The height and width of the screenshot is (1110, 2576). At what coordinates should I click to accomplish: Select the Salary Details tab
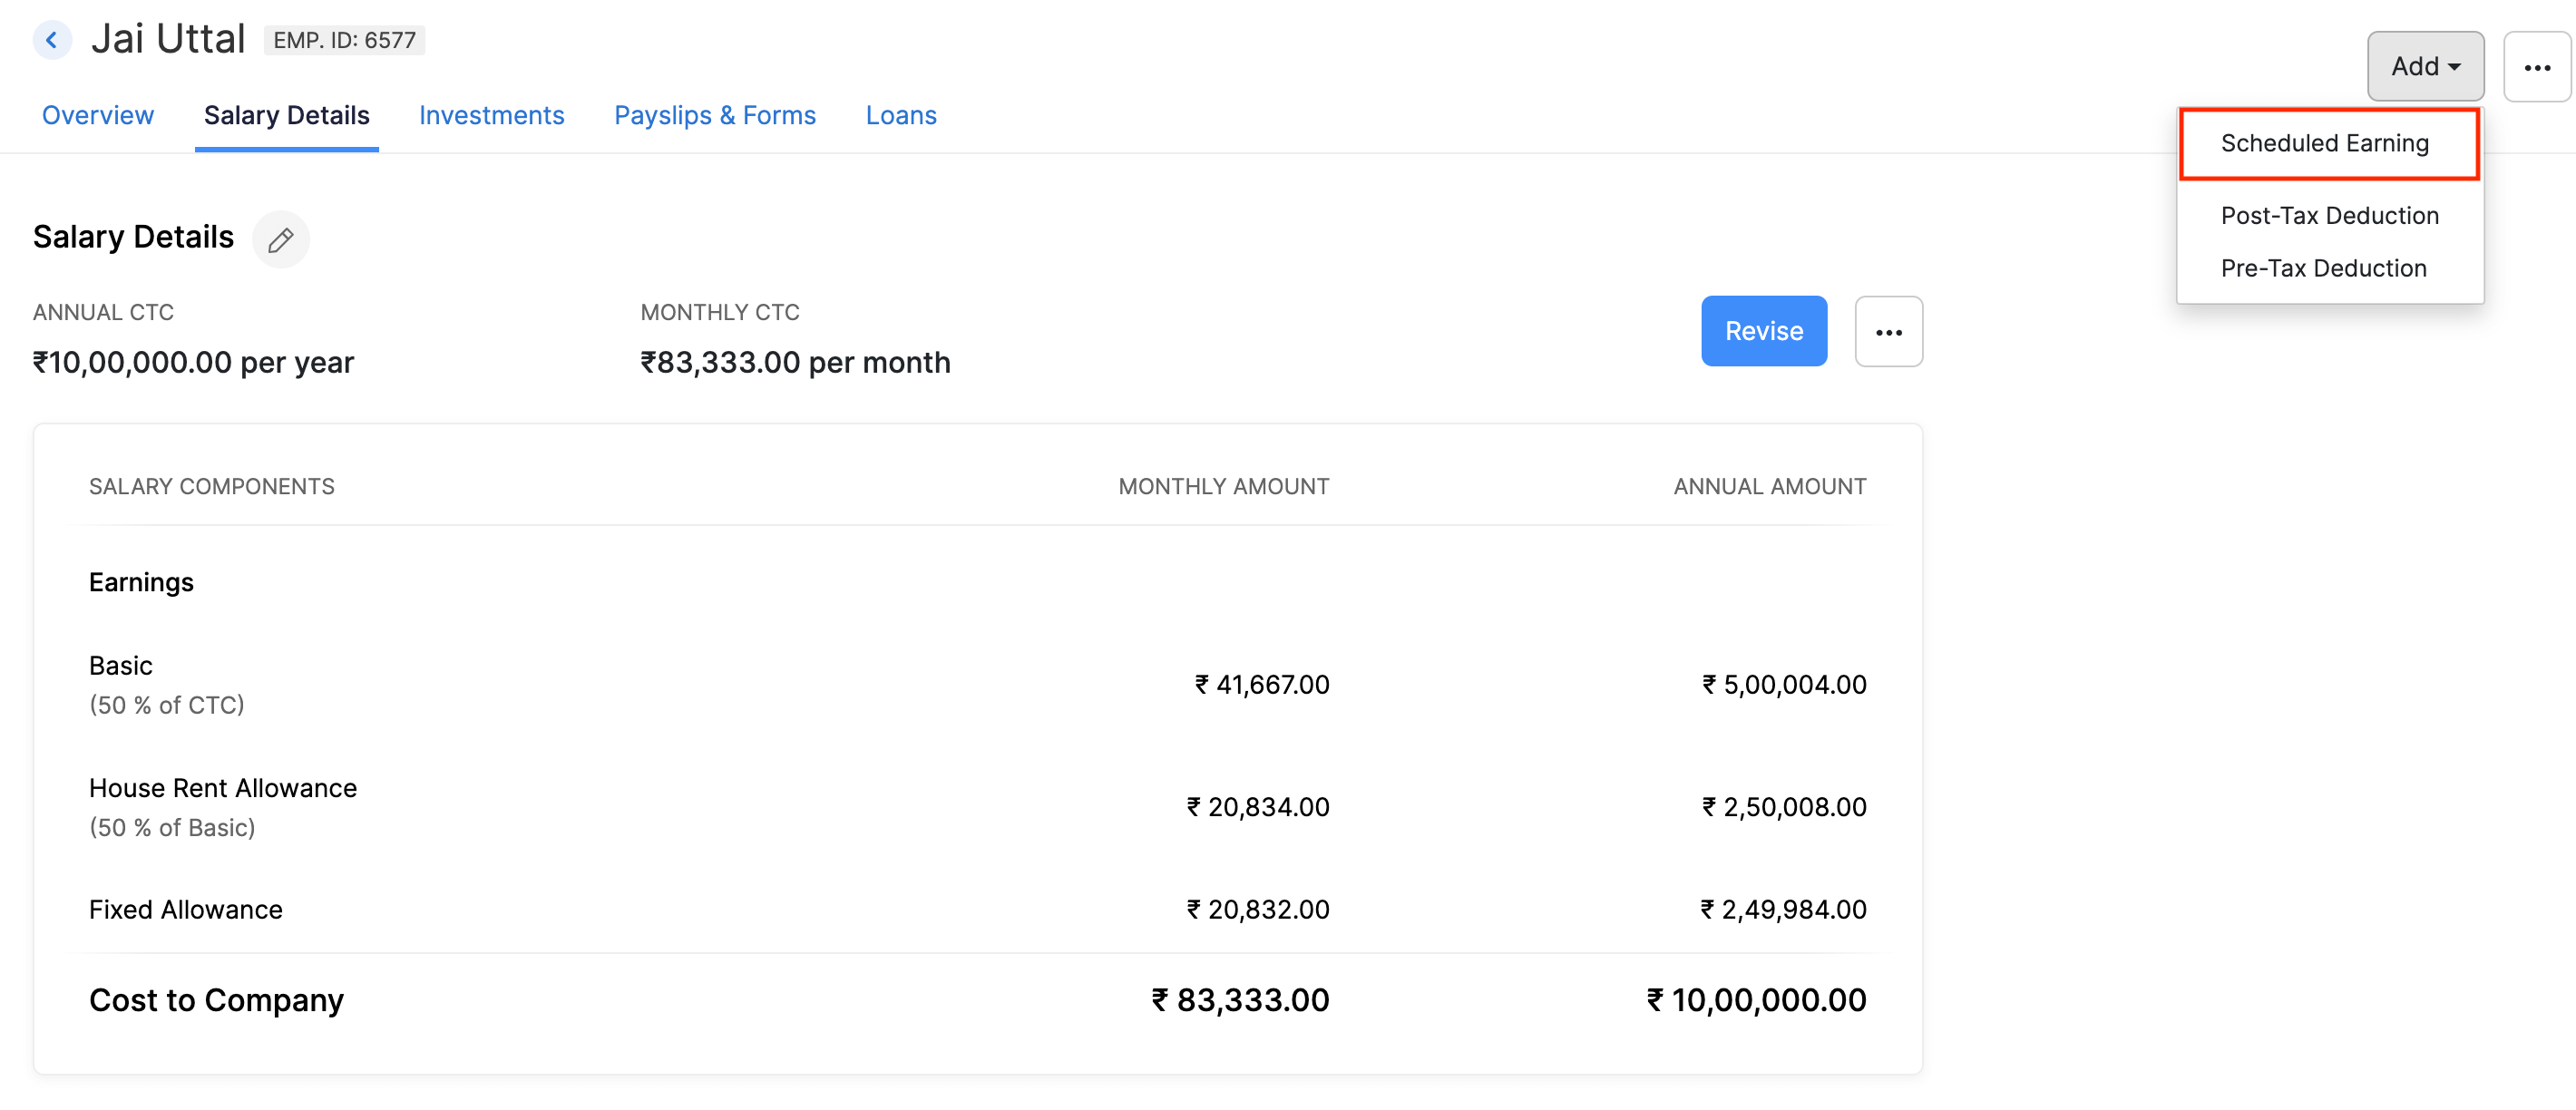287,115
